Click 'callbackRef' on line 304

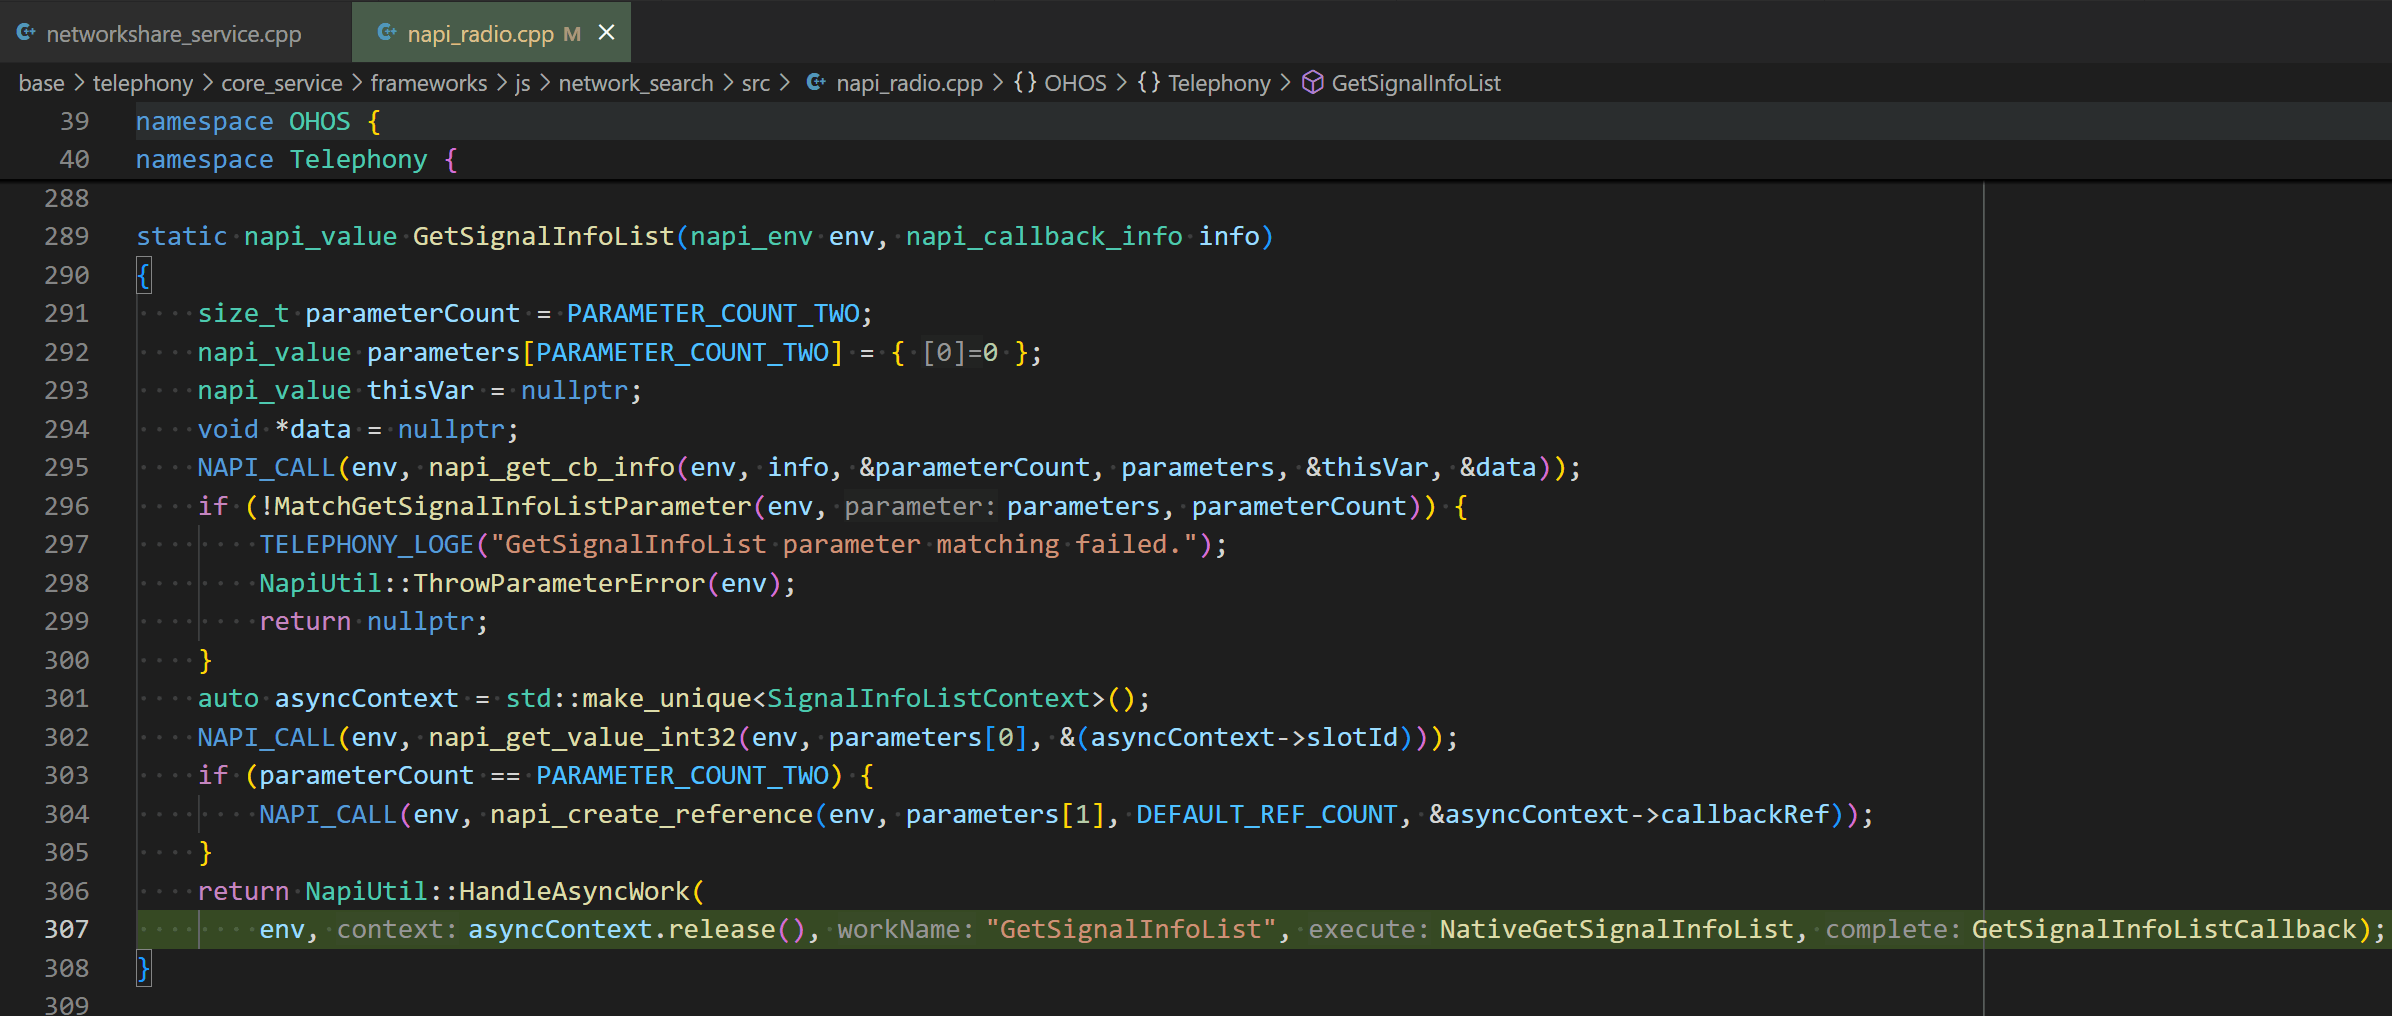(1745, 815)
